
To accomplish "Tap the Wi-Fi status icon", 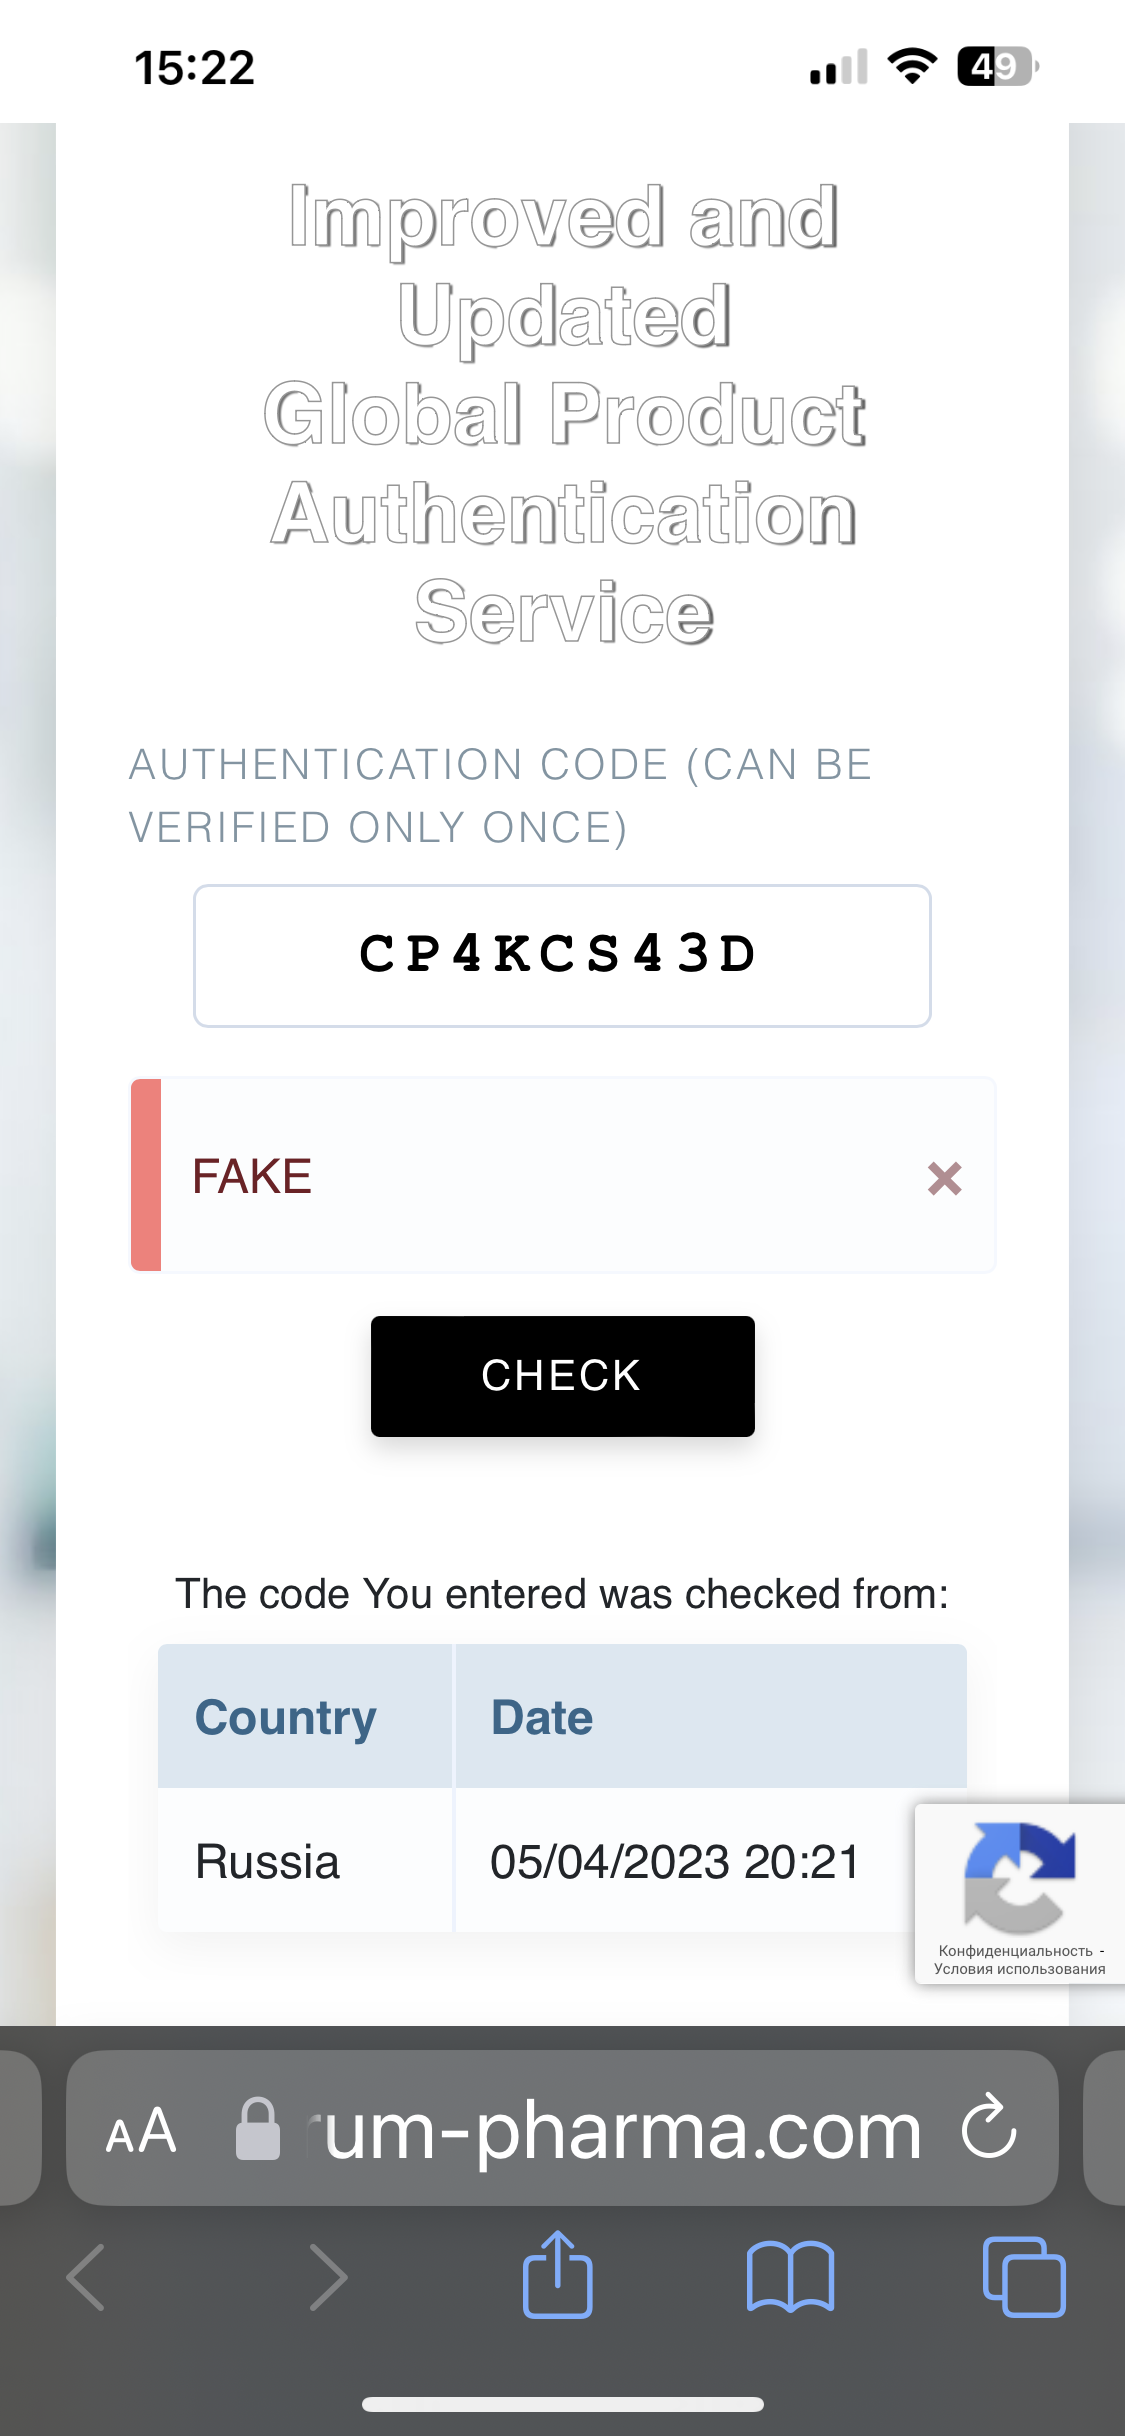I will (x=912, y=66).
